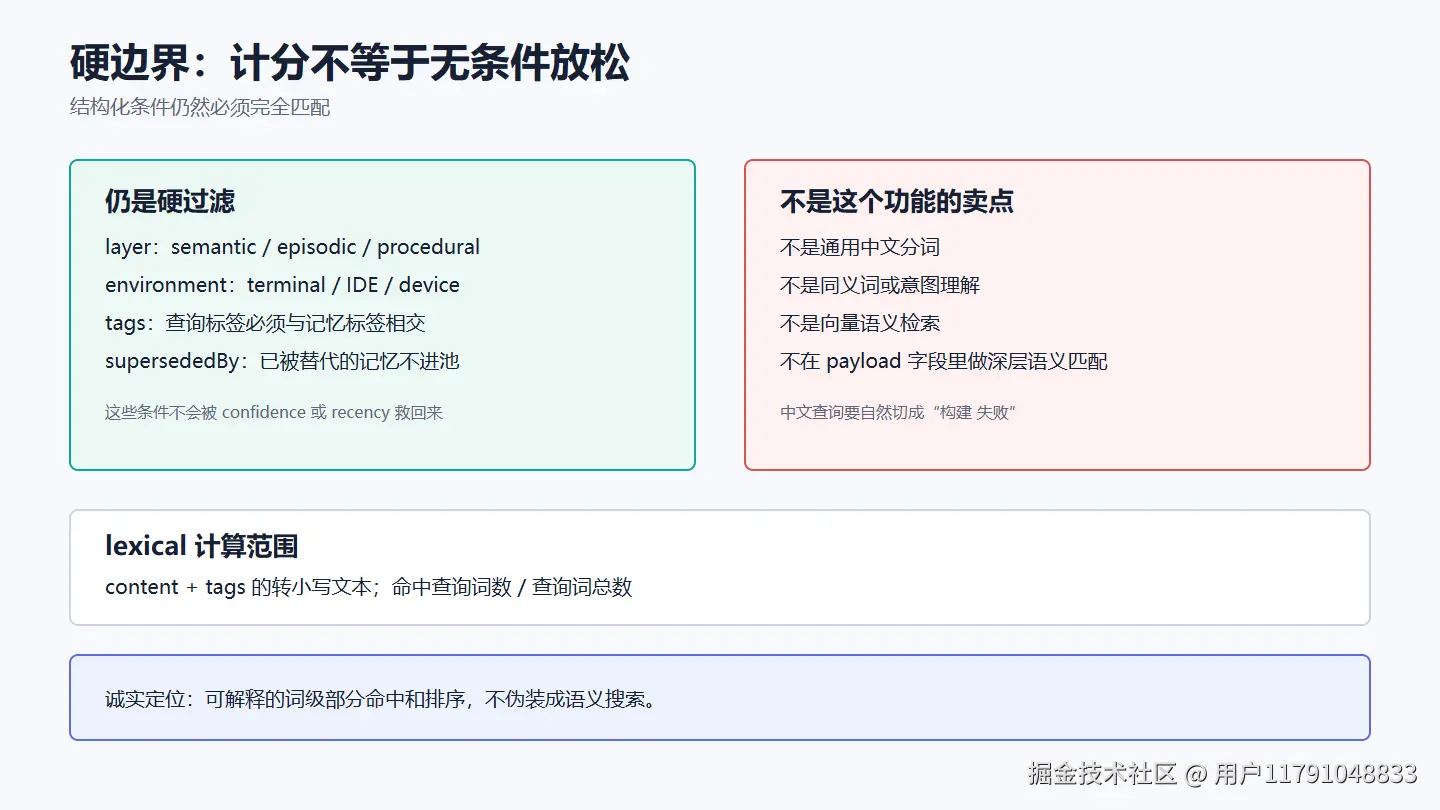This screenshot has height=810, width=1440.
Task: Click the line "supersededBy：已被替代的记忆不进池"
Action: coord(282,361)
